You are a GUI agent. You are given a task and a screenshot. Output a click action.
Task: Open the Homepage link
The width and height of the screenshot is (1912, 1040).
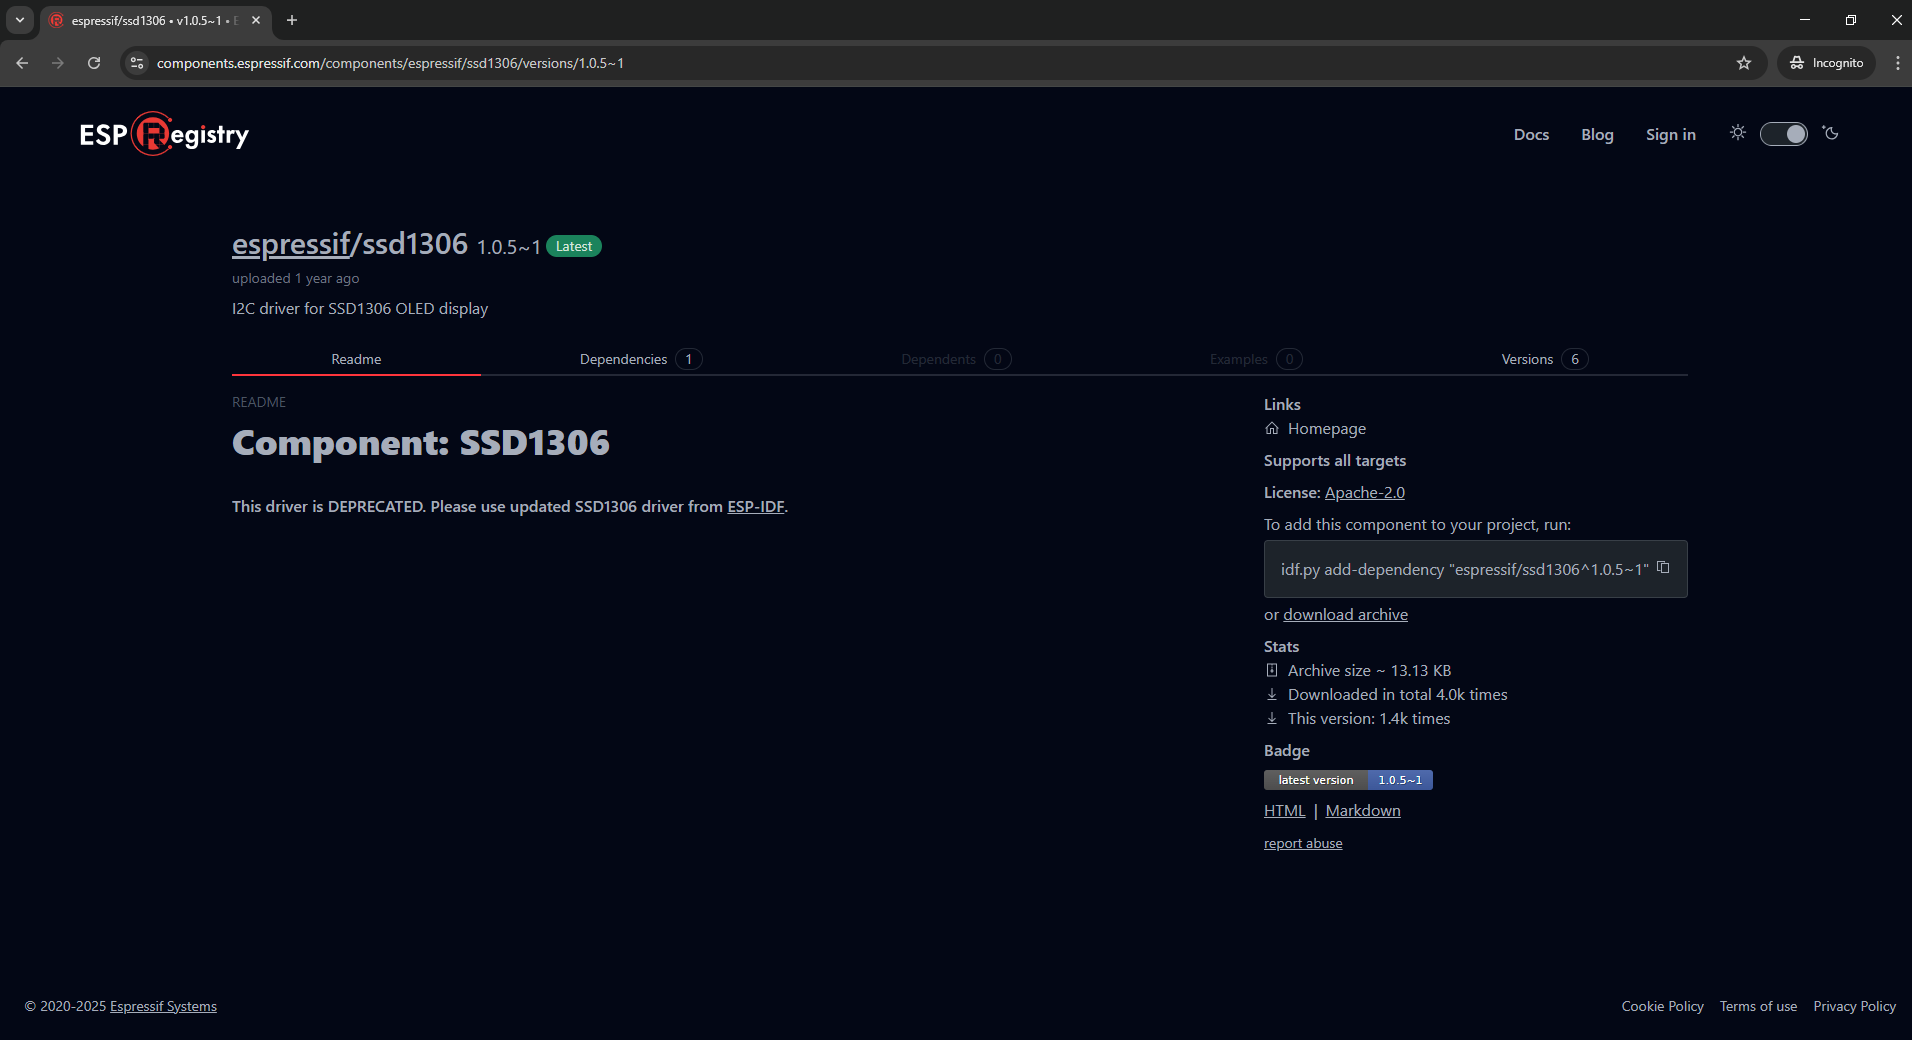pos(1326,429)
